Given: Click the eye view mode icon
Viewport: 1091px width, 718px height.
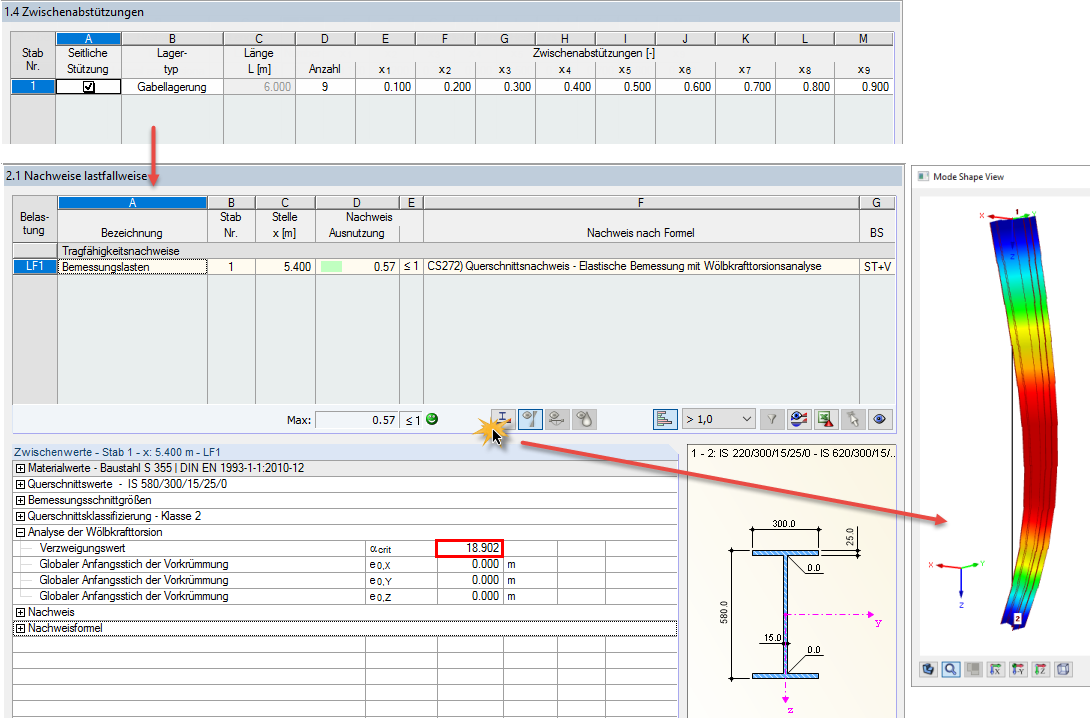Looking at the screenshot, I should point(880,420).
